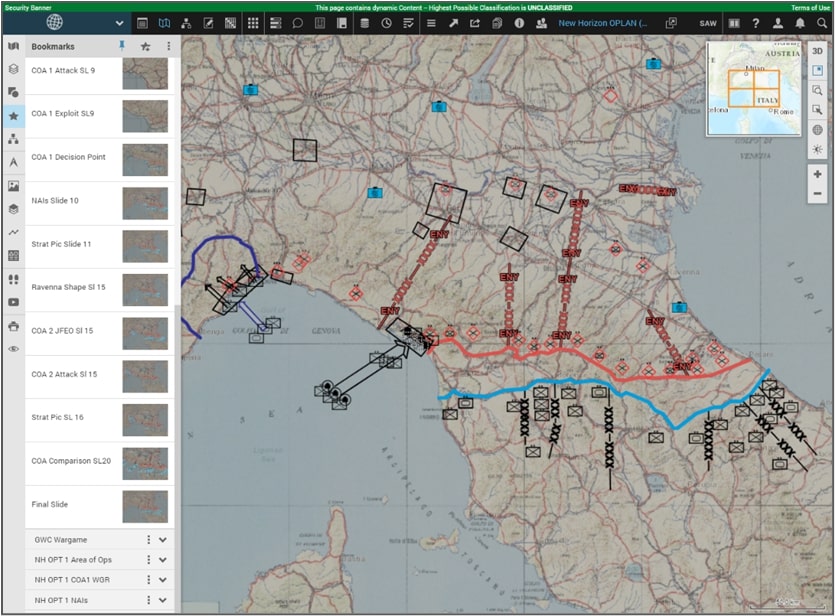Click the video player sidebar icon

(13, 302)
